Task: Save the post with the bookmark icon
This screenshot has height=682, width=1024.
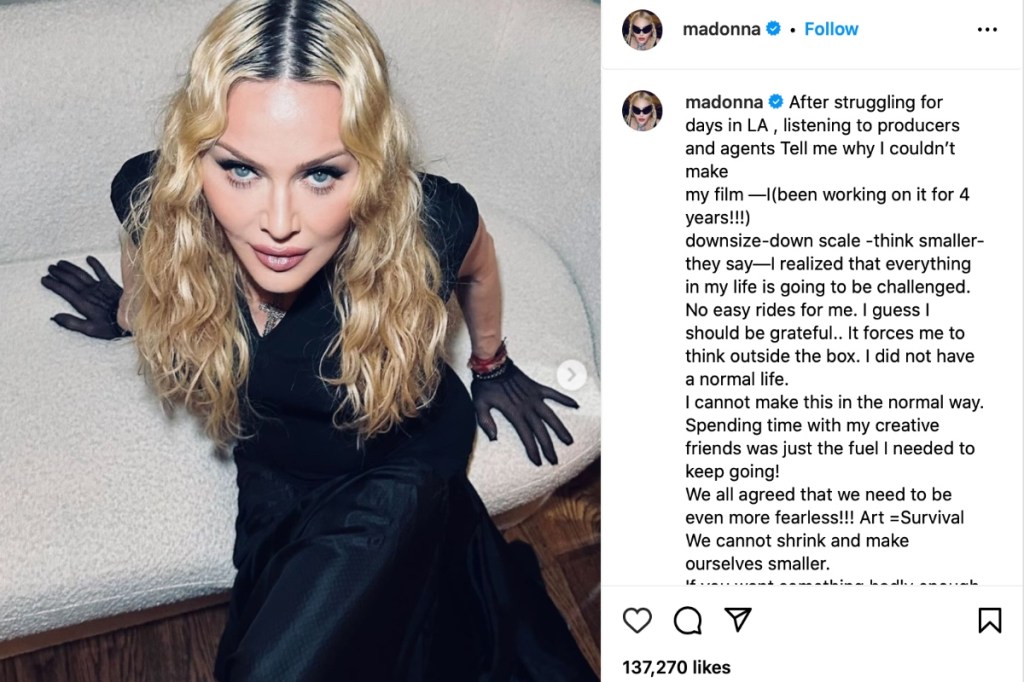Action: (989, 620)
